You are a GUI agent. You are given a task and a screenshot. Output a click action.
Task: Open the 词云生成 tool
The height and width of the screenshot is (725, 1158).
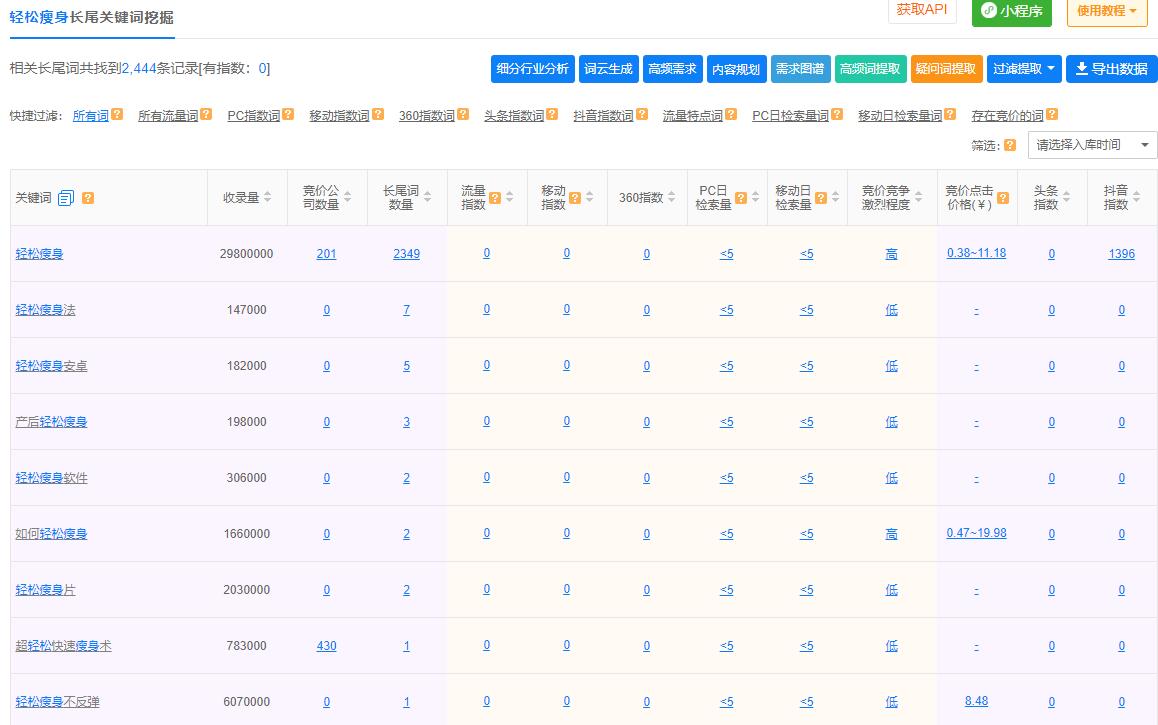pos(608,69)
